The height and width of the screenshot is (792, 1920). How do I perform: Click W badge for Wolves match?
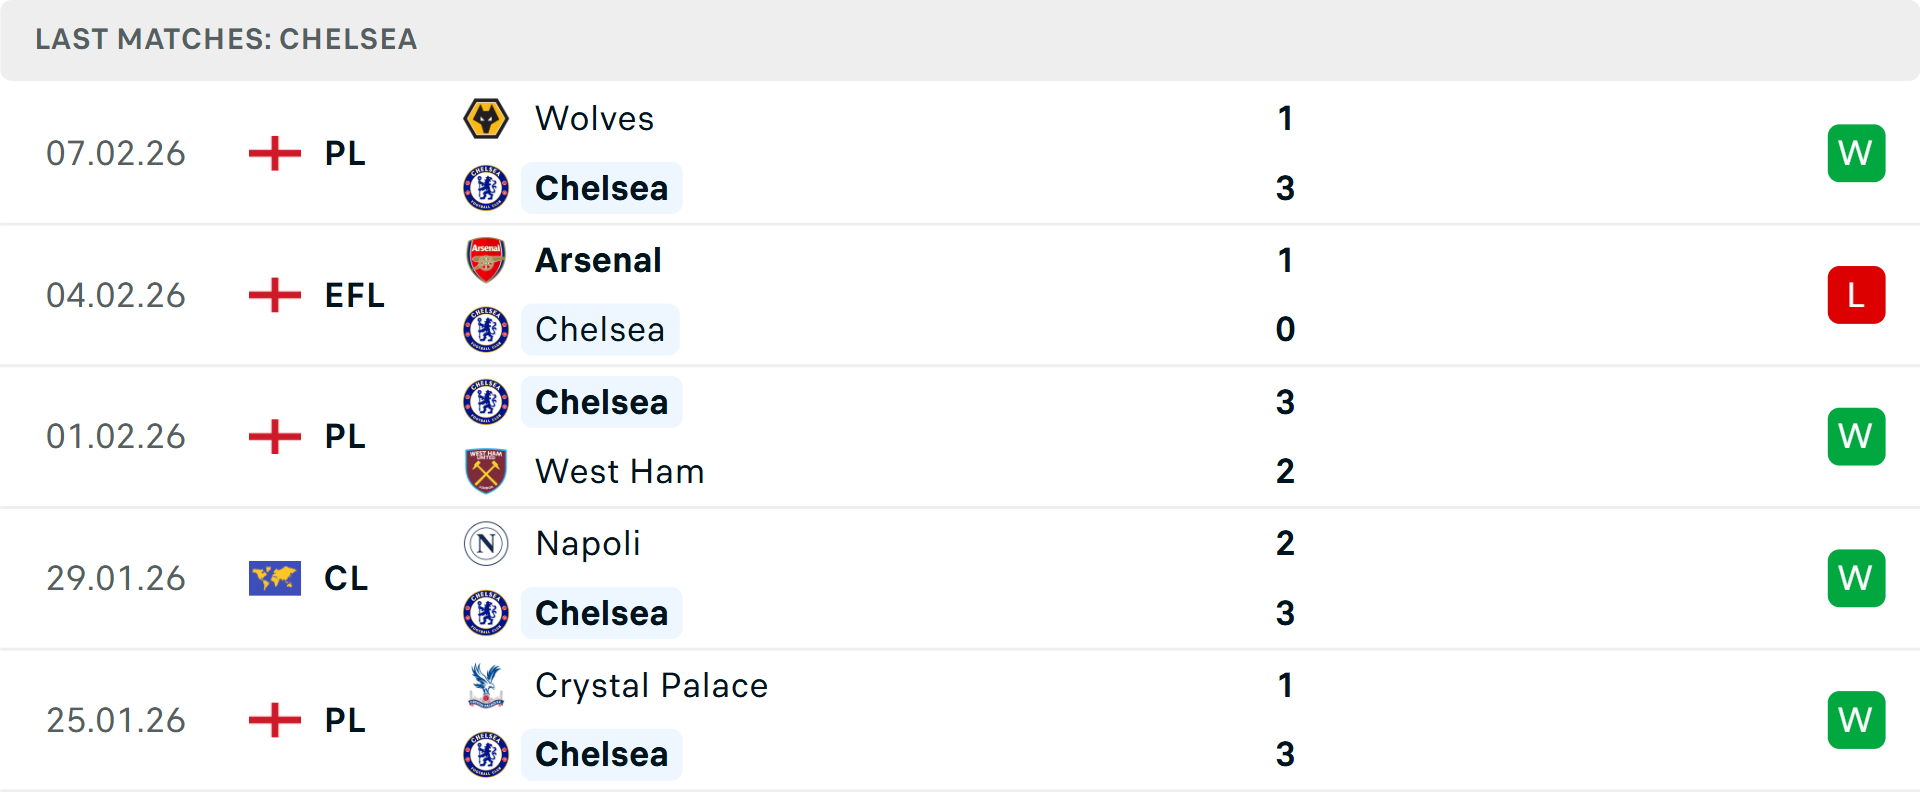point(1856,153)
